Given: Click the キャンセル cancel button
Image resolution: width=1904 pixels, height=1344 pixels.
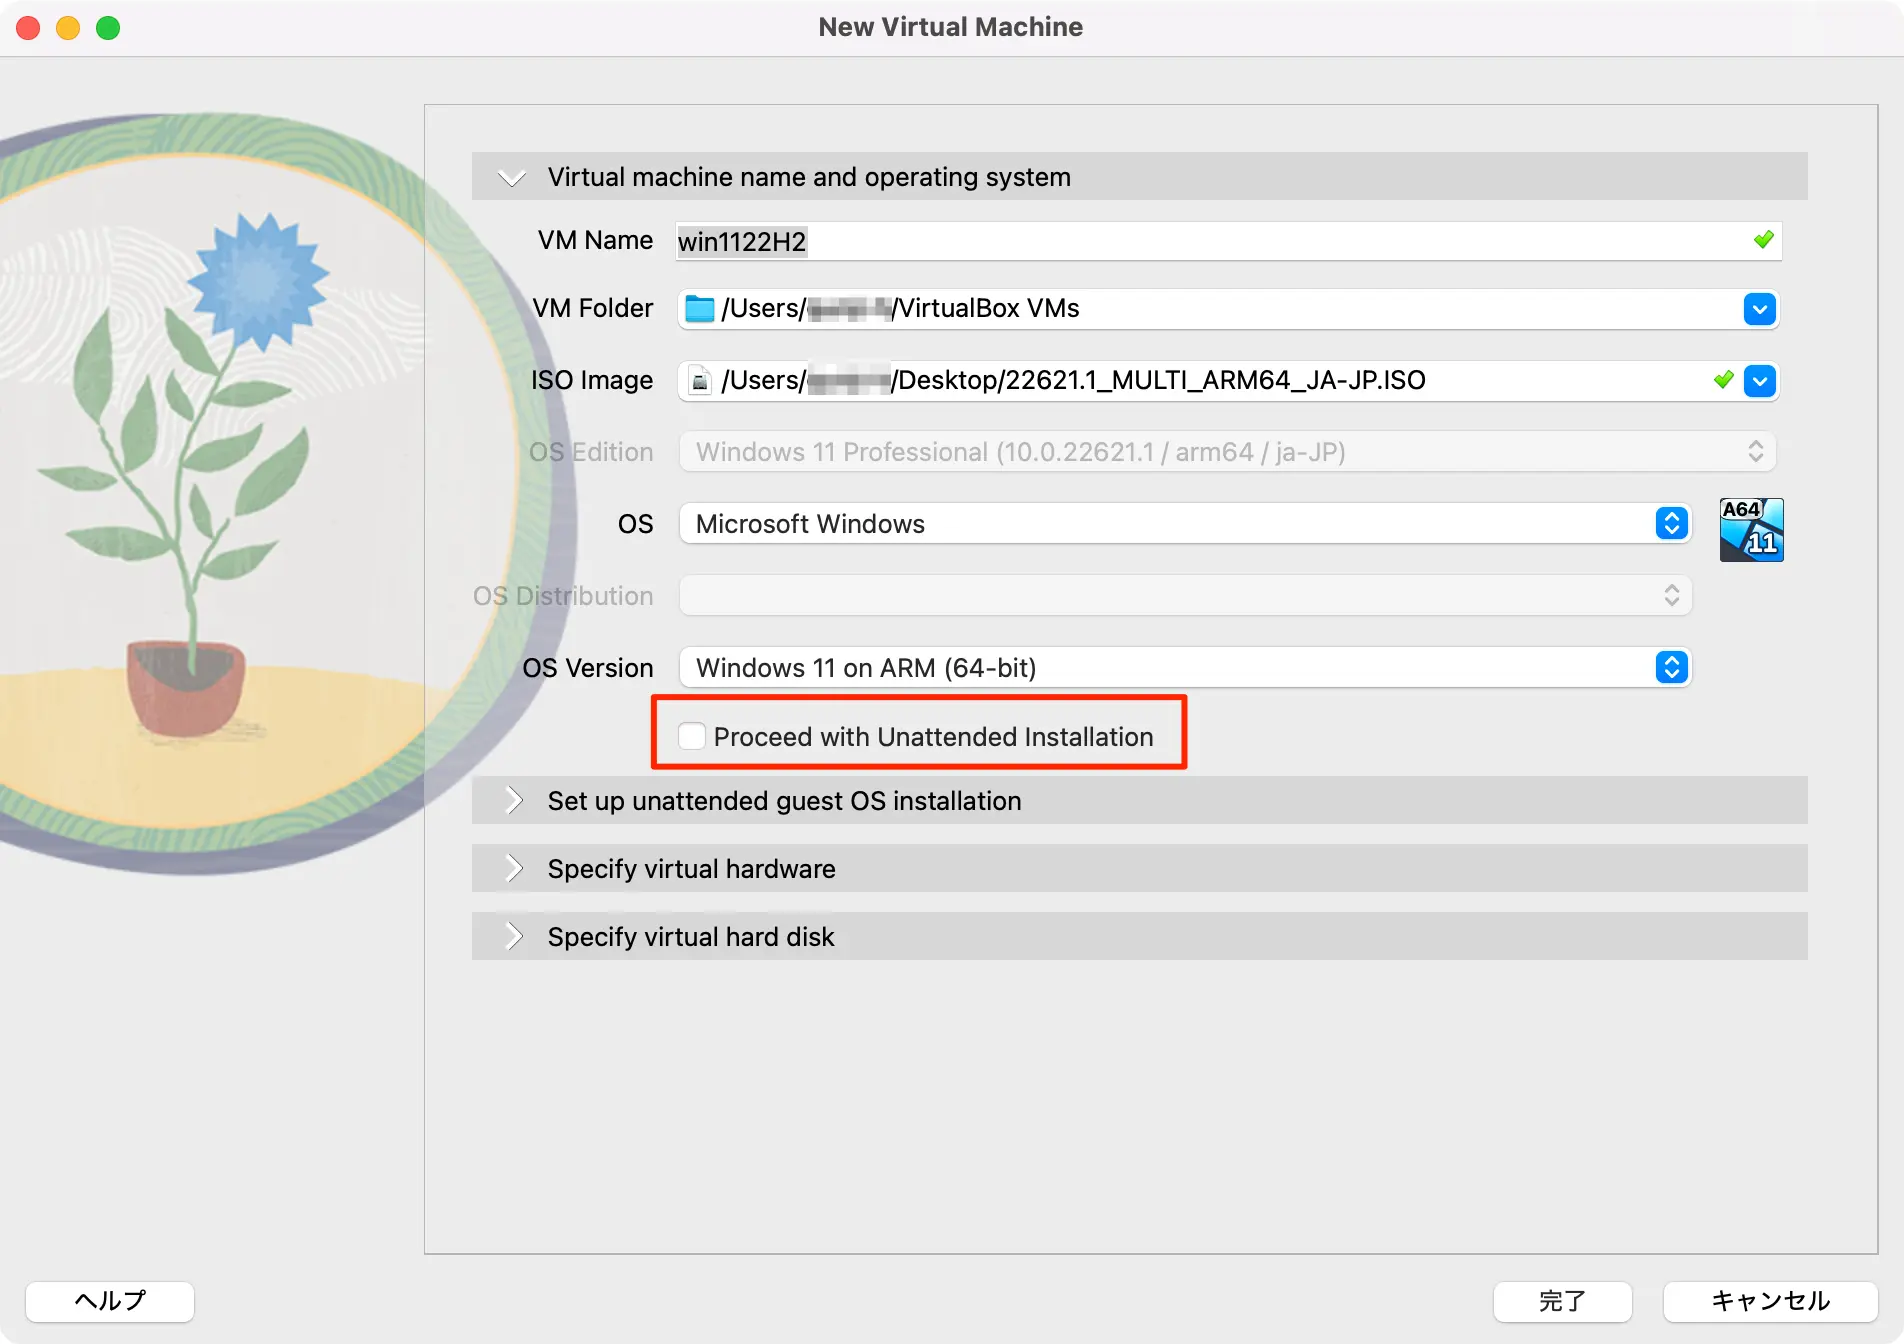Looking at the screenshot, I should 1770,1300.
